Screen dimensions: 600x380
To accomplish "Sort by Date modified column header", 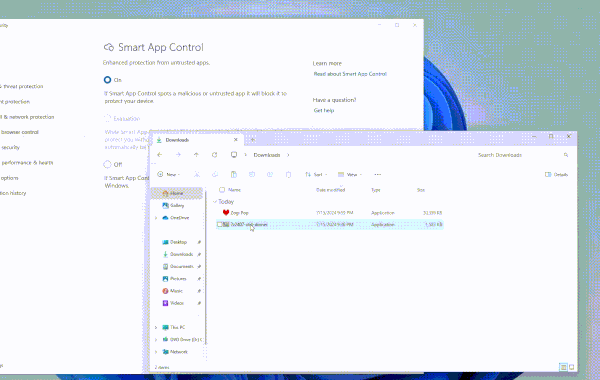I will 331,190.
